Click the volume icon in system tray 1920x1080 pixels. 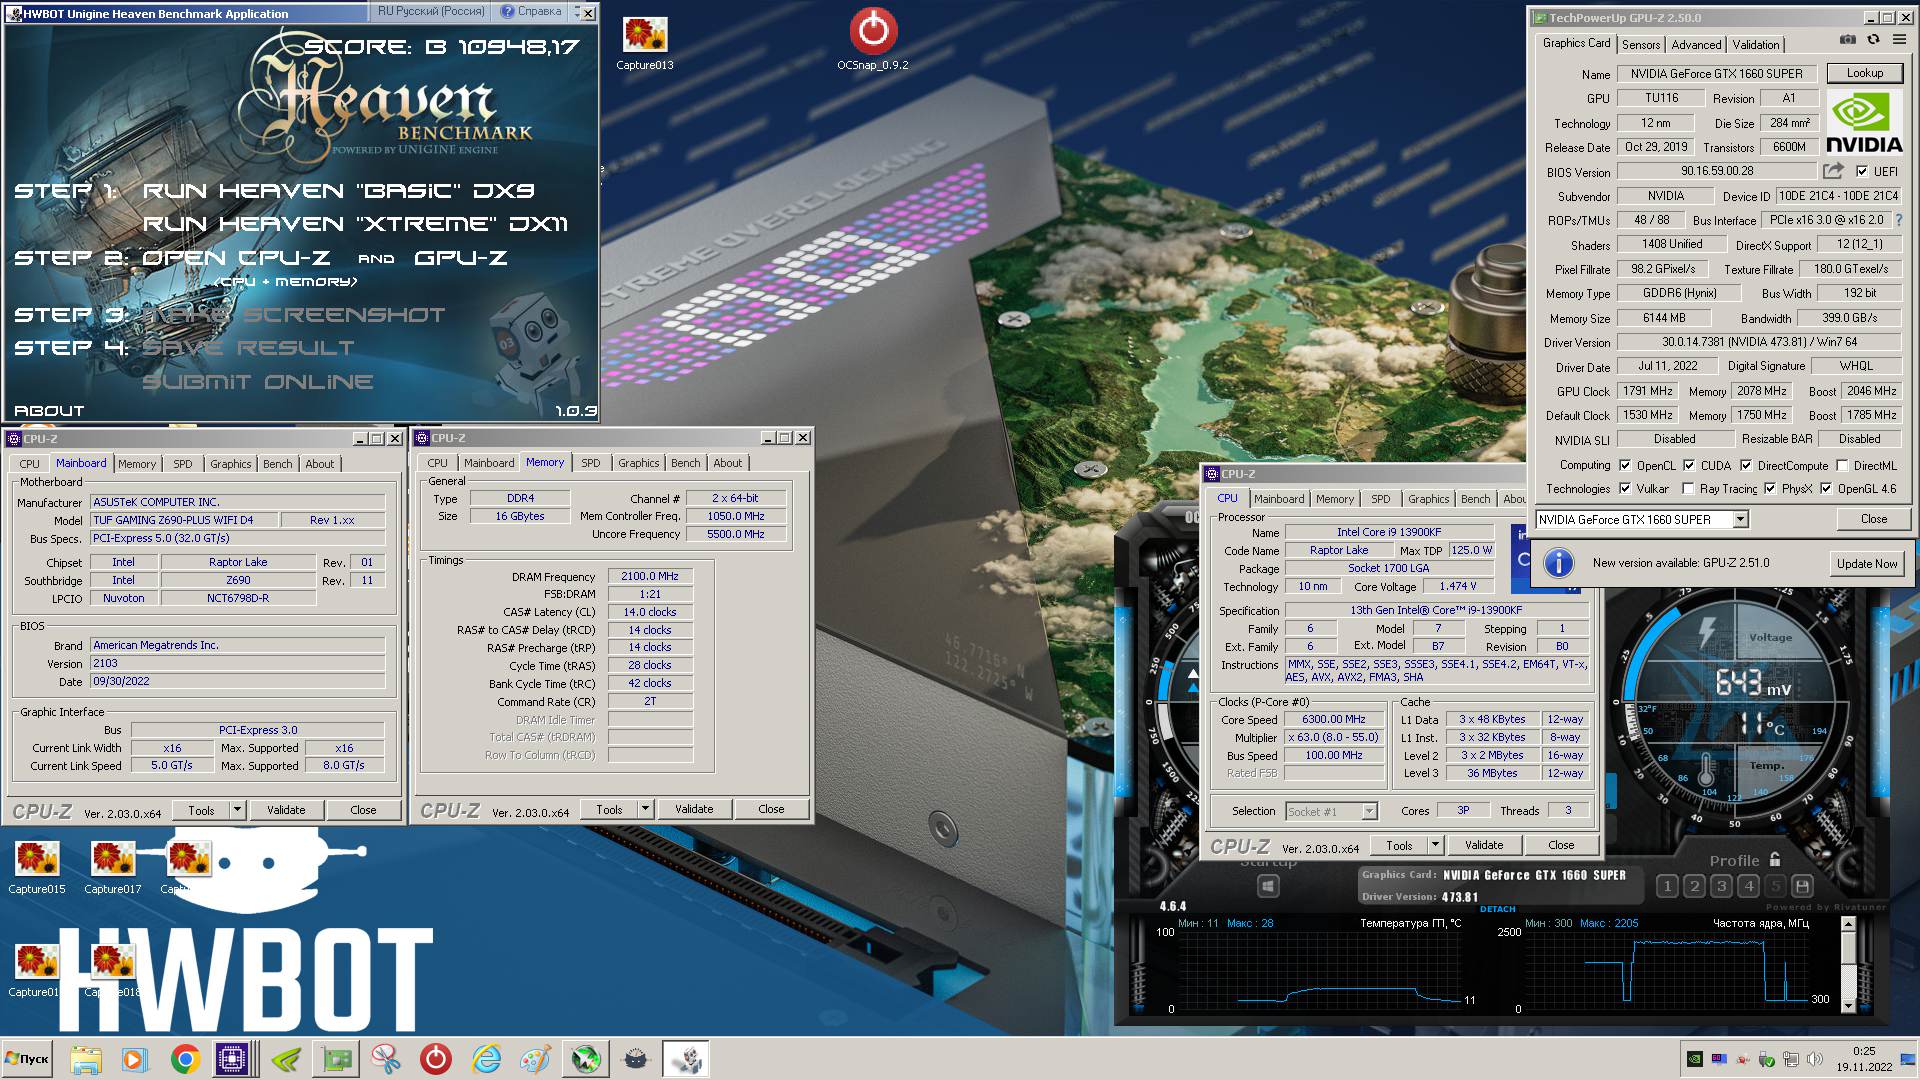pos(1813,1059)
